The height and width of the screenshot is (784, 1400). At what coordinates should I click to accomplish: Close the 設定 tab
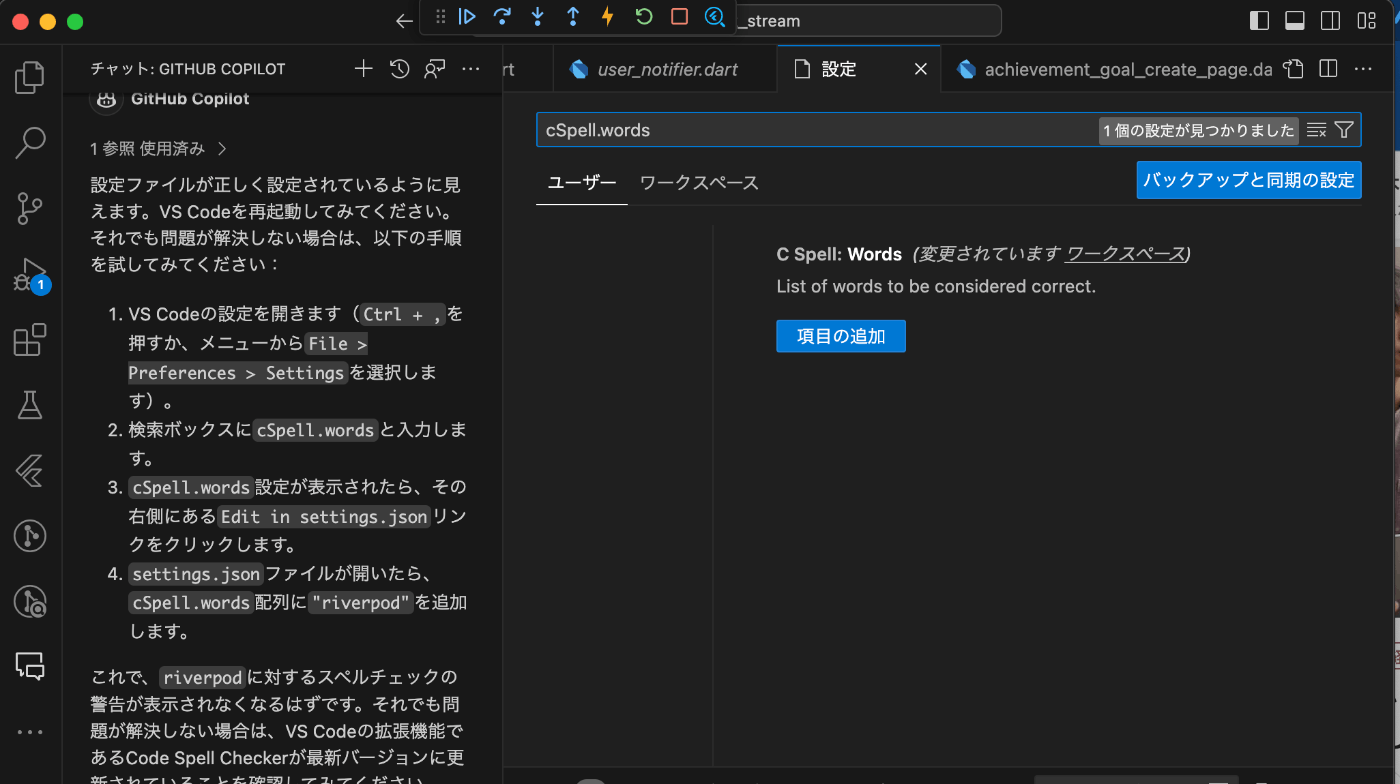tap(921, 69)
